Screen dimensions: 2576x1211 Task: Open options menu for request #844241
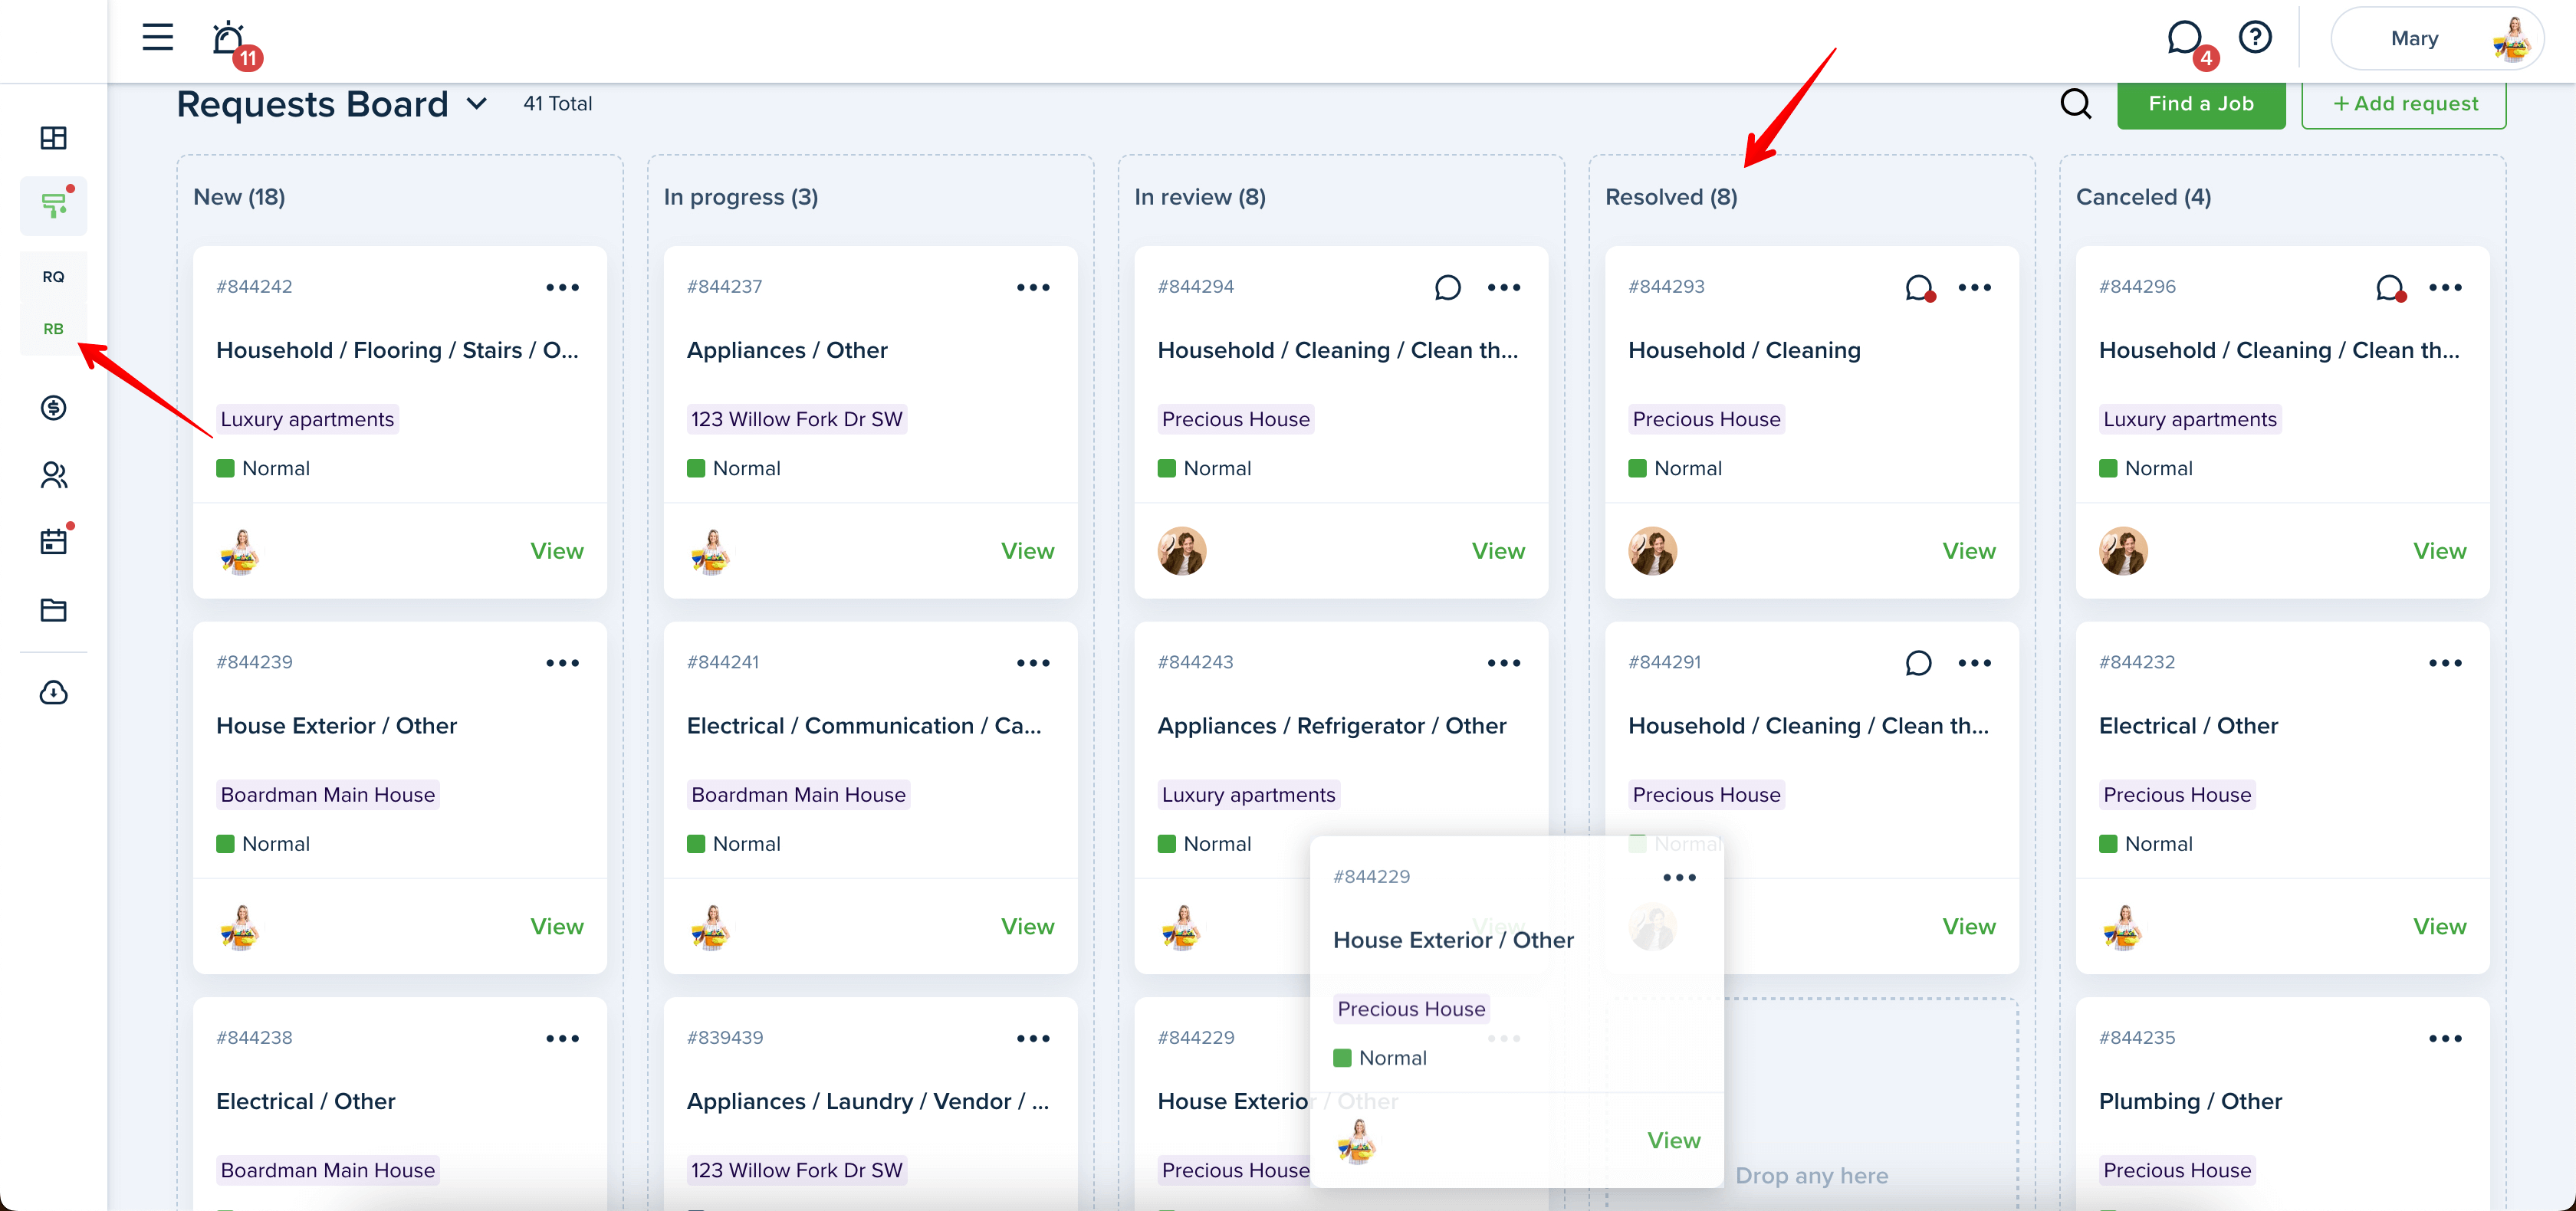coord(1033,663)
